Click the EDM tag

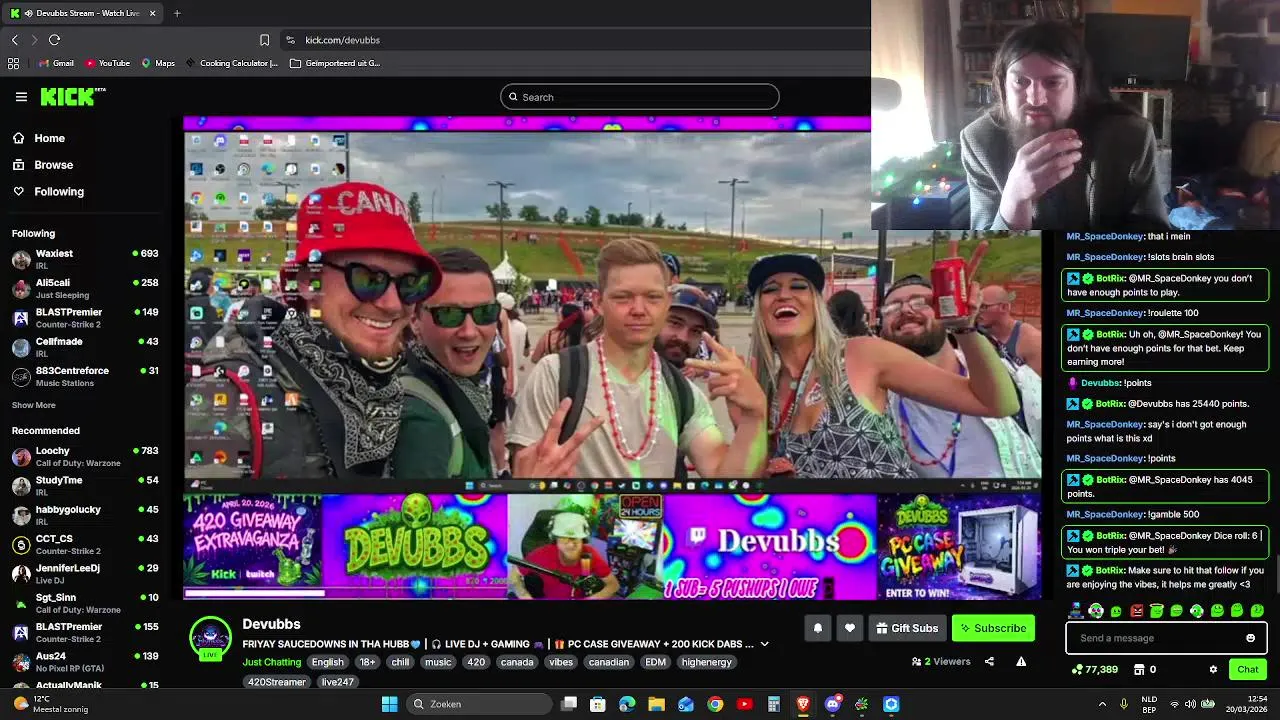[x=656, y=662]
